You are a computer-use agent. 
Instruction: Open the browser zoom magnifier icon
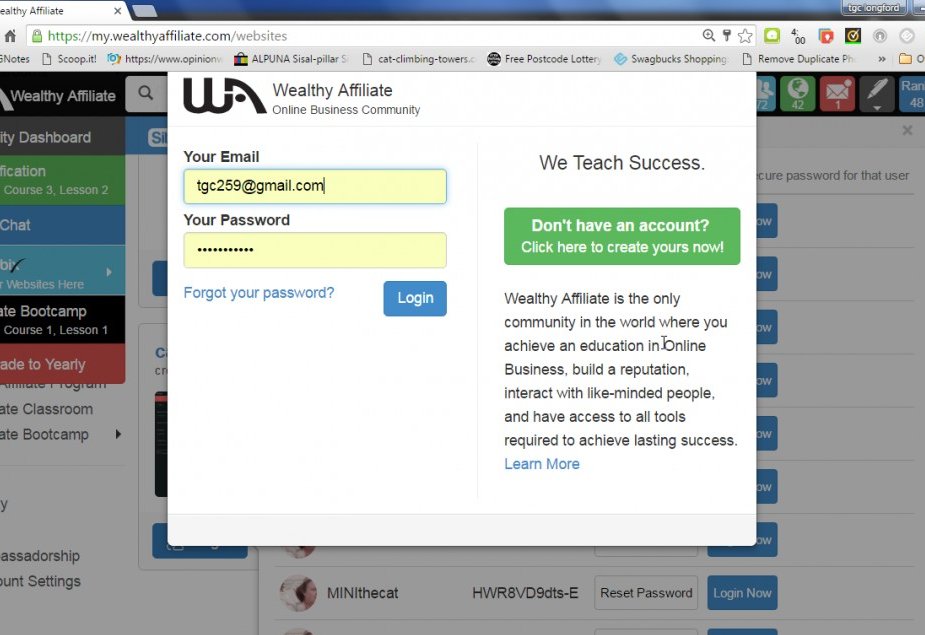point(708,35)
